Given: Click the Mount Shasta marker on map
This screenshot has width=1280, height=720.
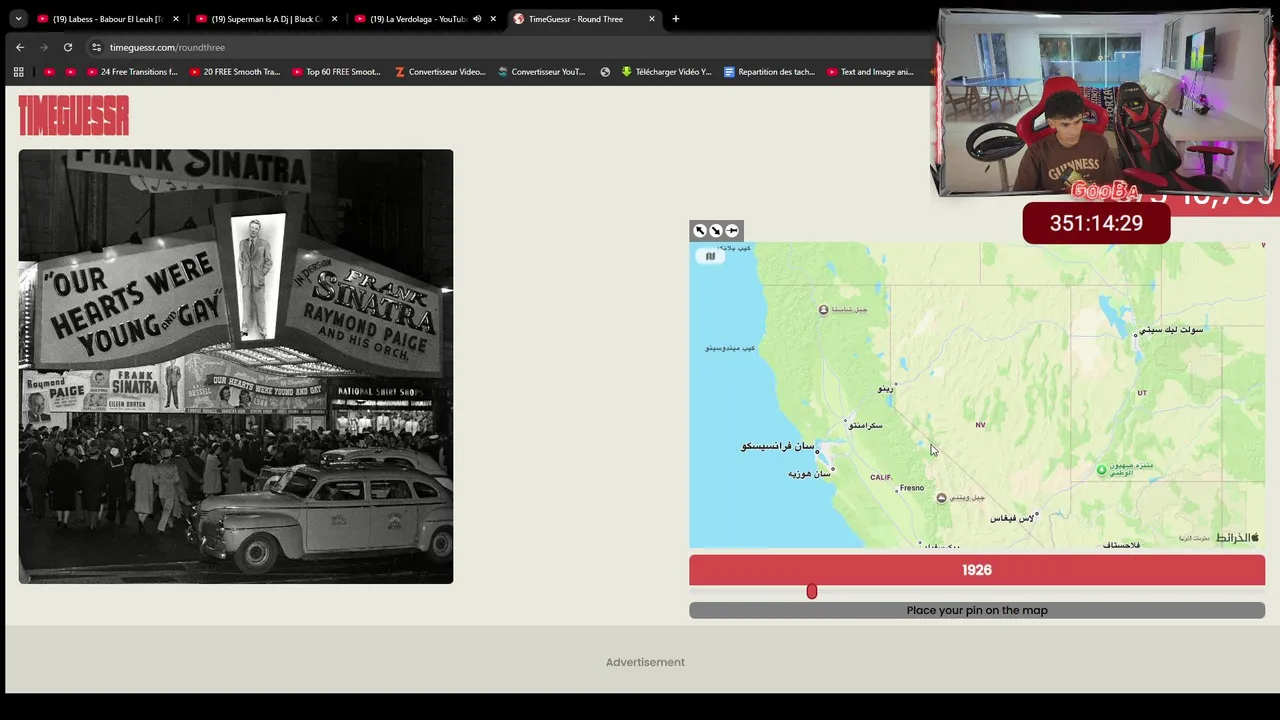Looking at the screenshot, I should (823, 310).
